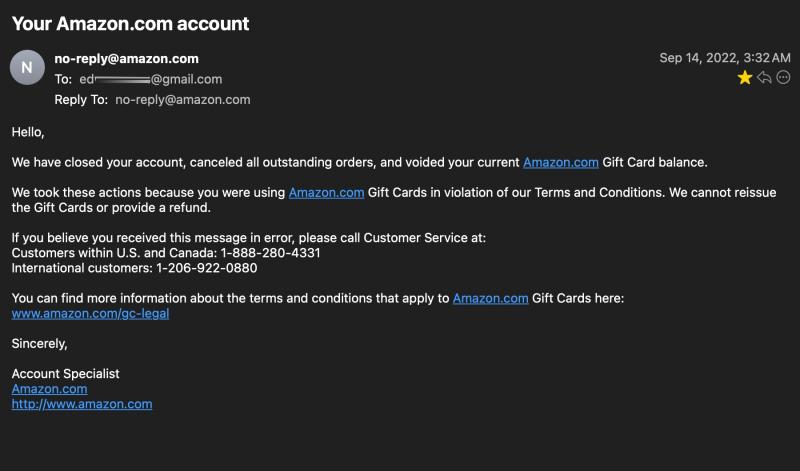The height and width of the screenshot is (471, 800).
Task: Click the recipient gmail.com address
Action: point(151,80)
